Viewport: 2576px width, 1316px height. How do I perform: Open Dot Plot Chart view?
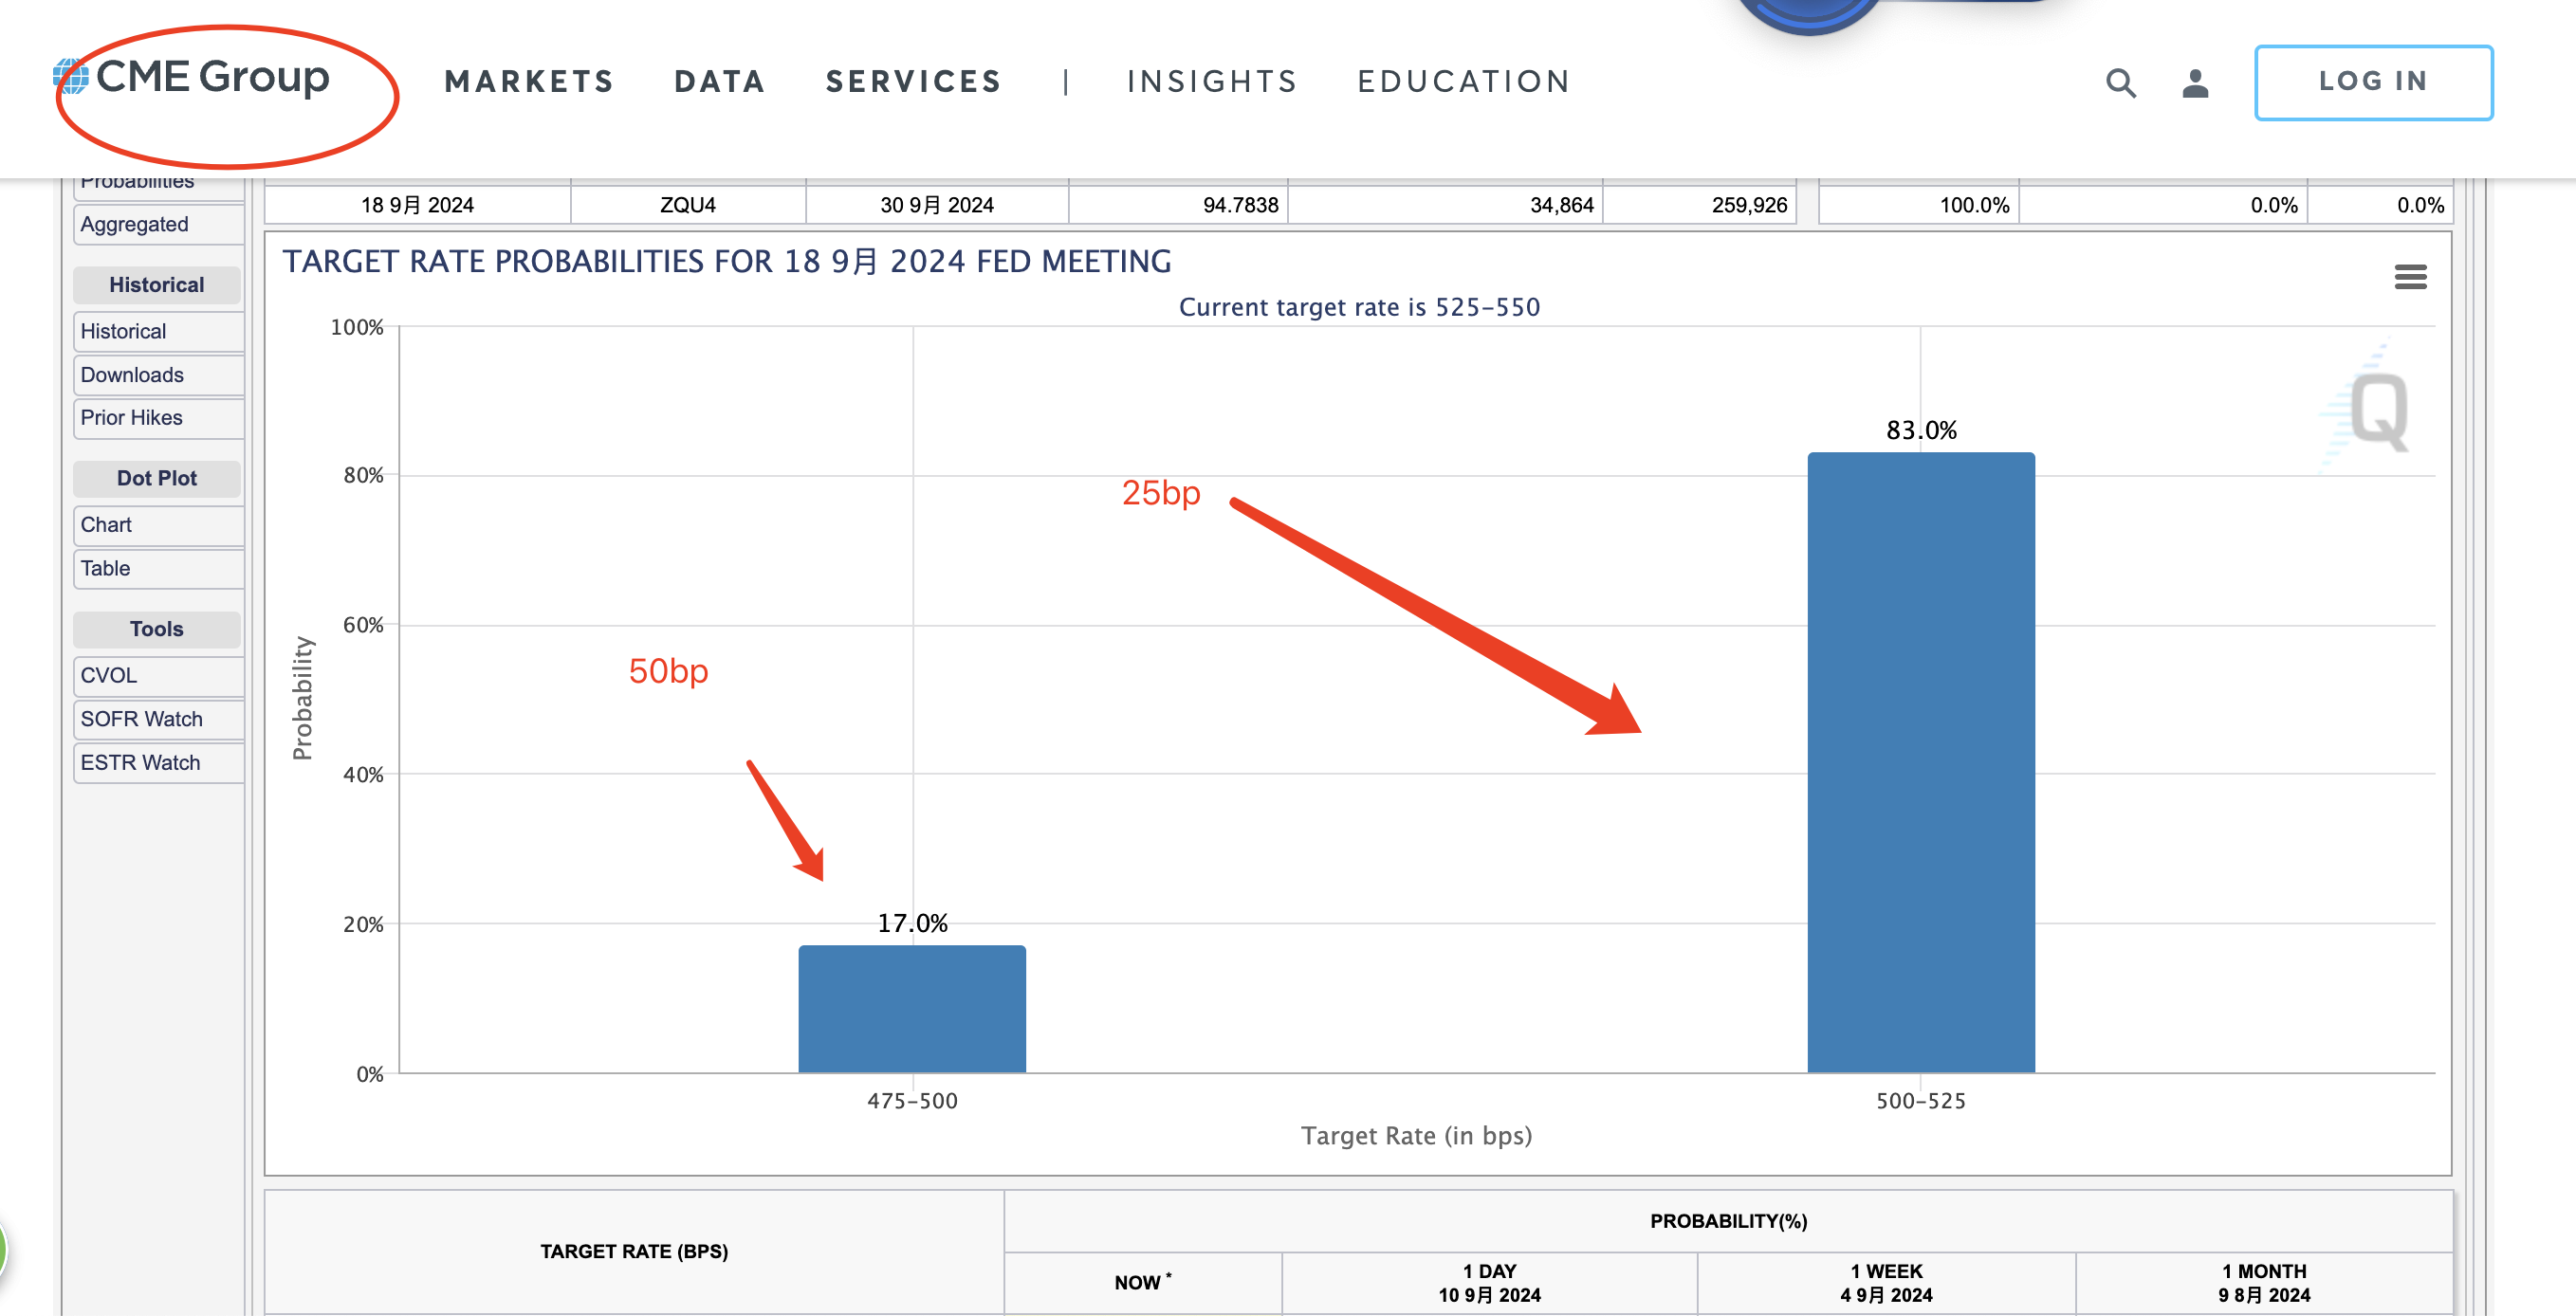[159, 525]
